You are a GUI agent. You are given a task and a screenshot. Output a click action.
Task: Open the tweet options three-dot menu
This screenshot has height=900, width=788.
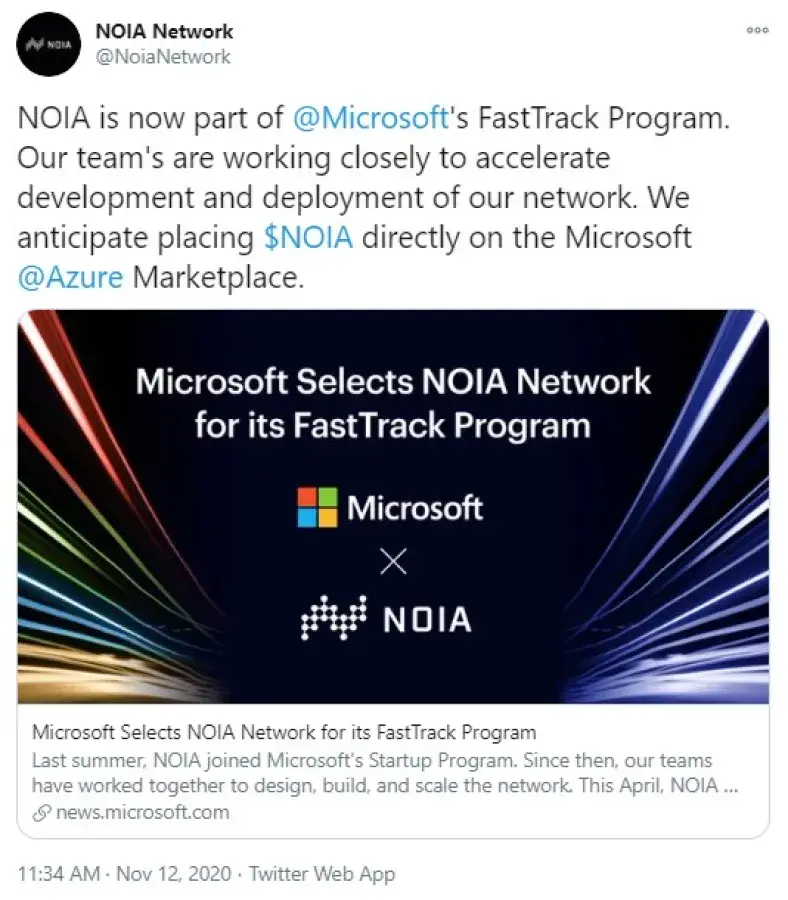click(756, 31)
